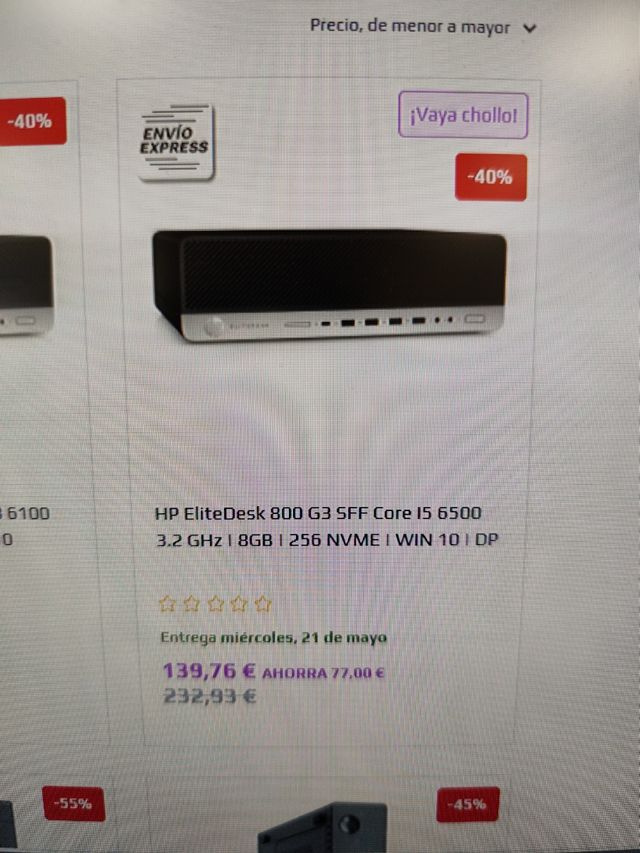Viewport: 640px width, 853px height.
Task: Click the second rating star
Action: 191,604
